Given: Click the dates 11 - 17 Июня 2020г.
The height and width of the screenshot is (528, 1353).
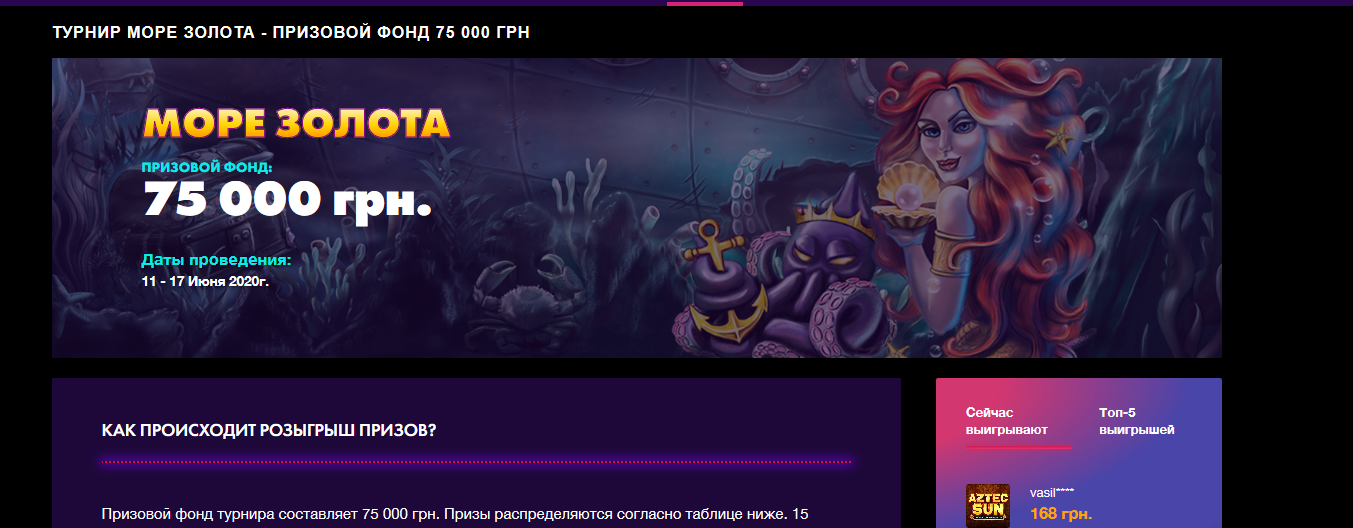Looking at the screenshot, I should (x=206, y=281).
